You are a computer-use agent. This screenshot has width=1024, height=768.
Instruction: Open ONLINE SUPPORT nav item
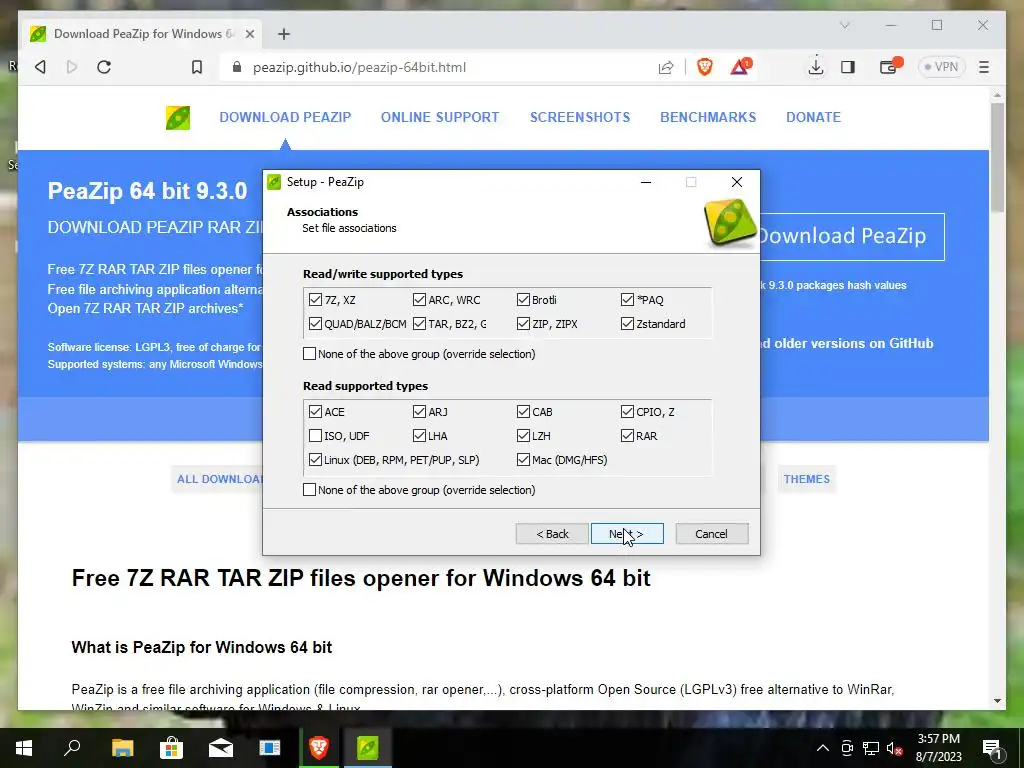click(440, 118)
